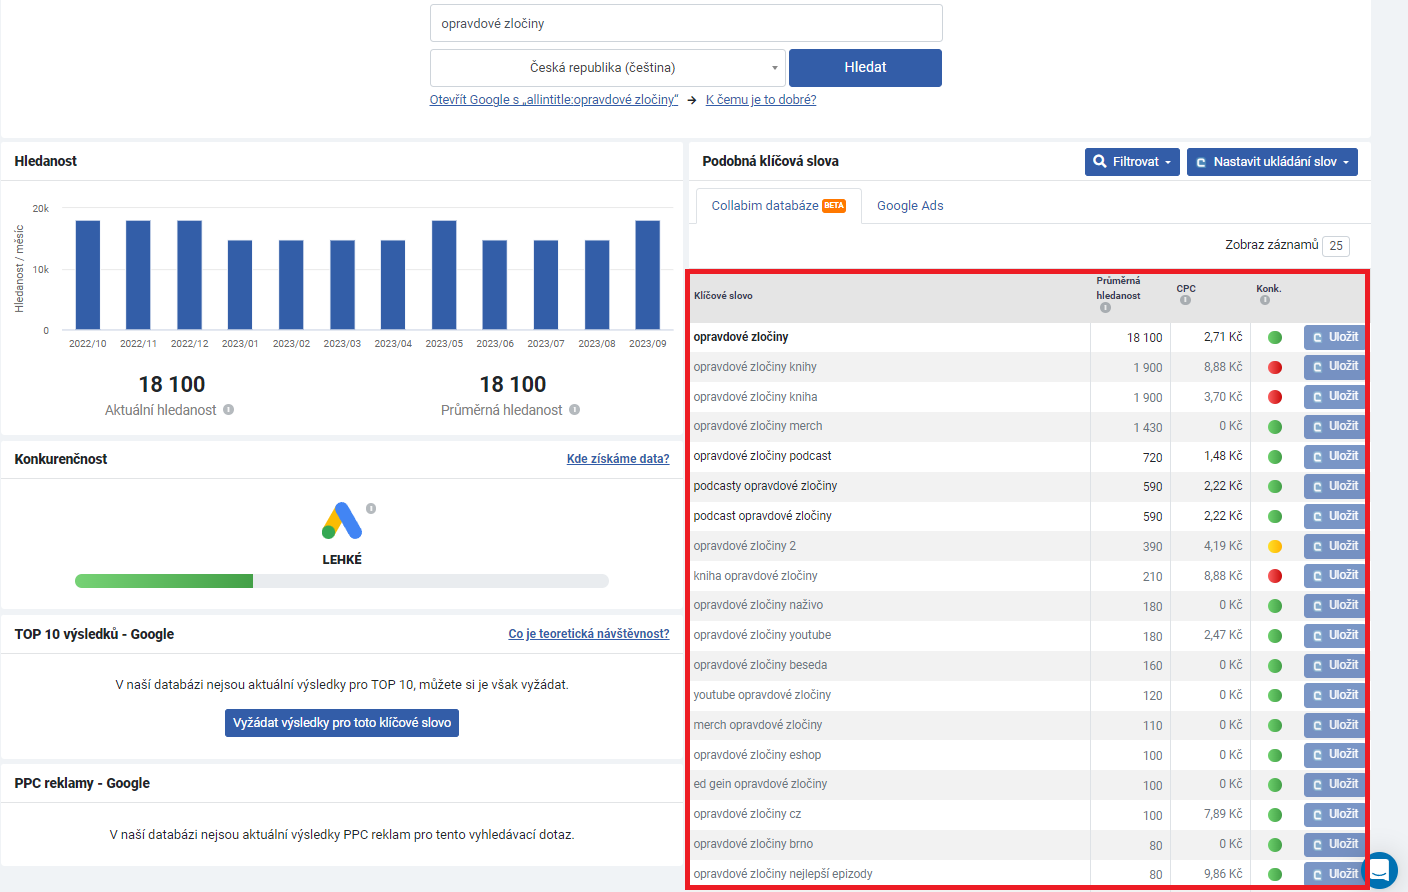Open Google allintitle:opravdové zločiny link
Viewport: 1408px width, 892px height.
(x=554, y=100)
